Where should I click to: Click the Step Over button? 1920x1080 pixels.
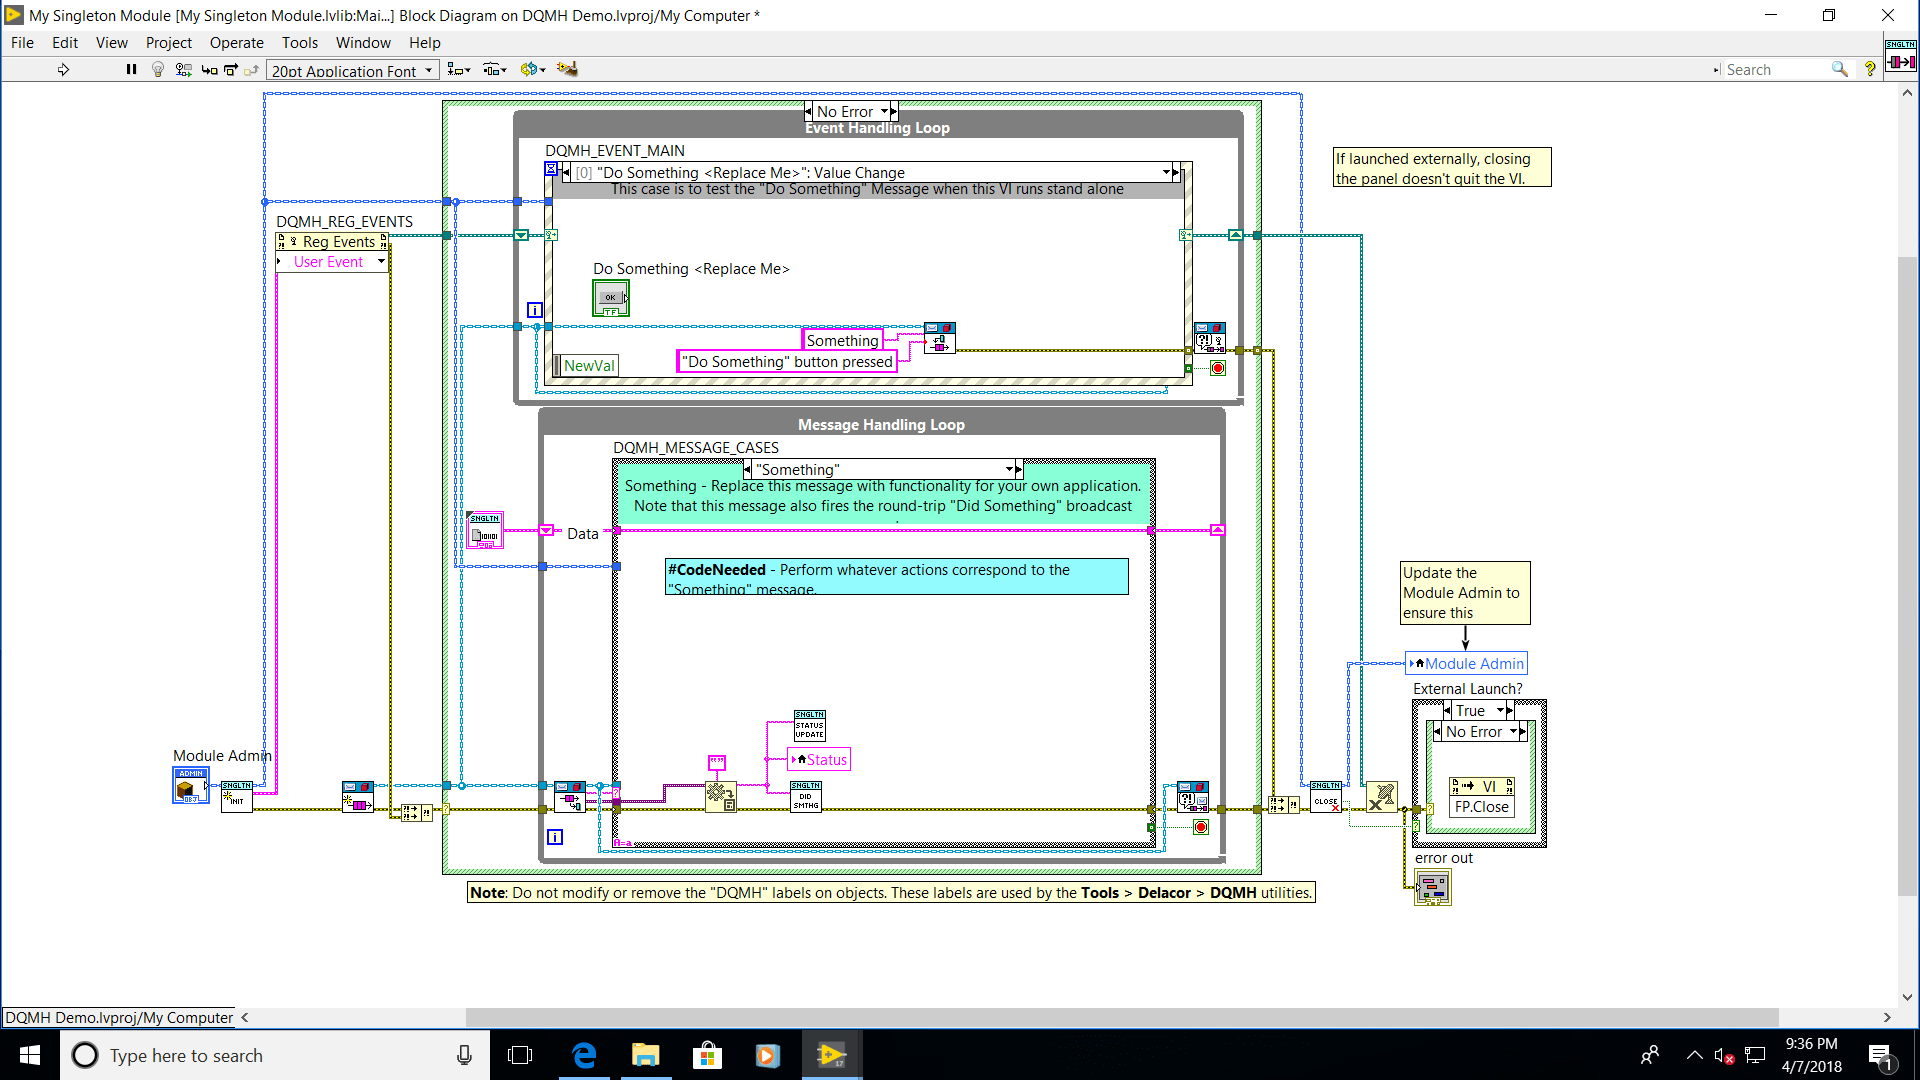tap(231, 69)
